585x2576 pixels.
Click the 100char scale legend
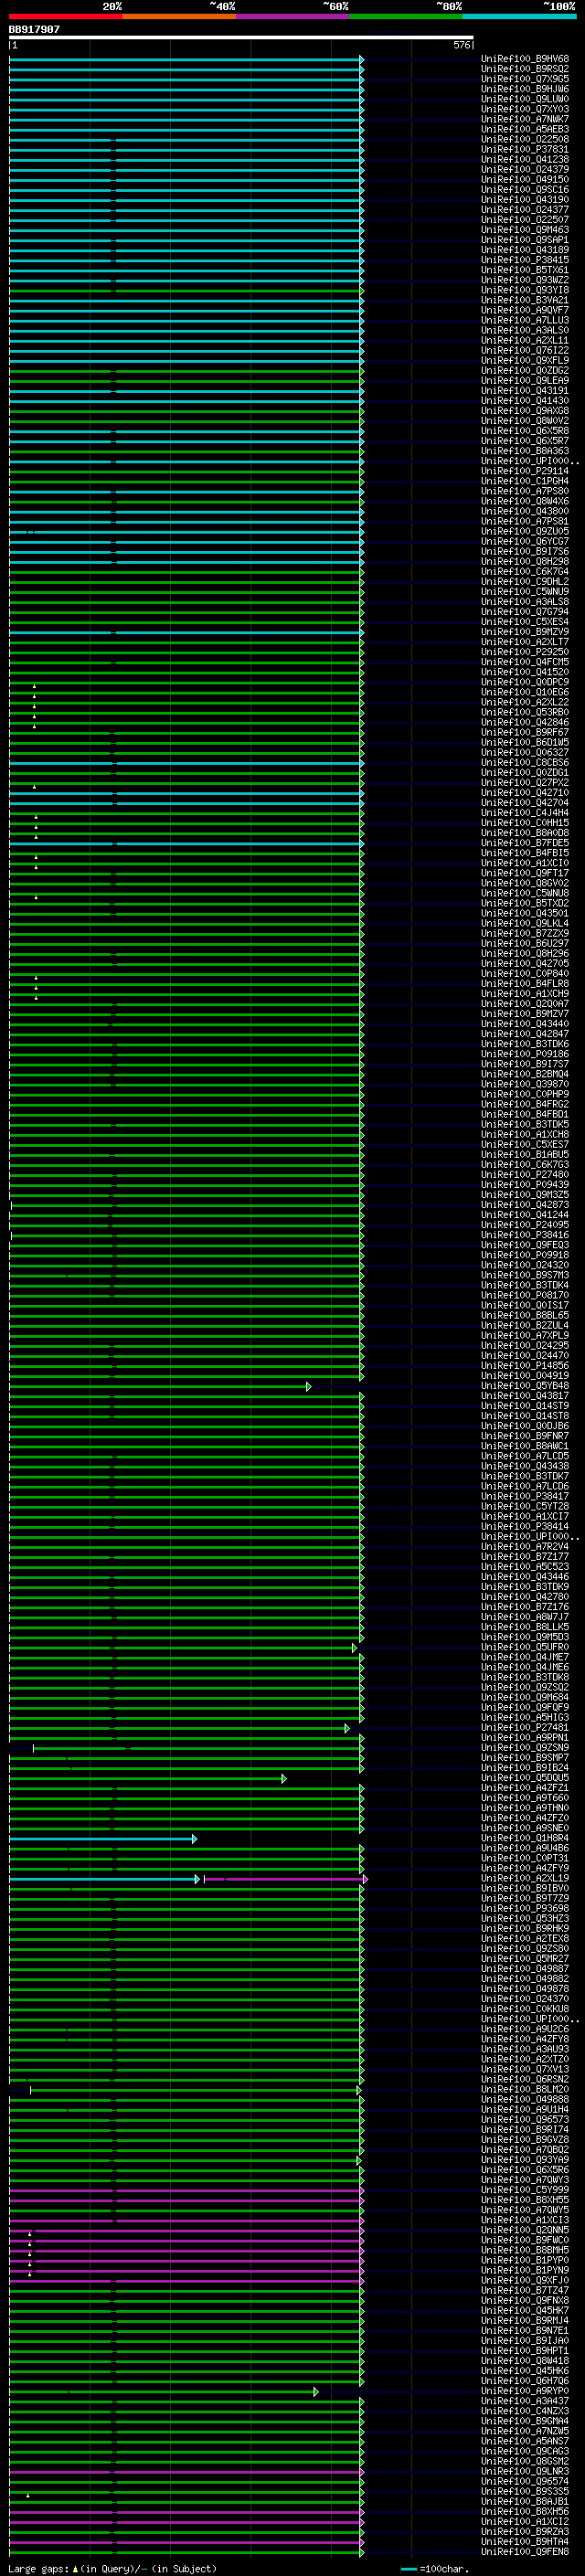click(434, 2568)
